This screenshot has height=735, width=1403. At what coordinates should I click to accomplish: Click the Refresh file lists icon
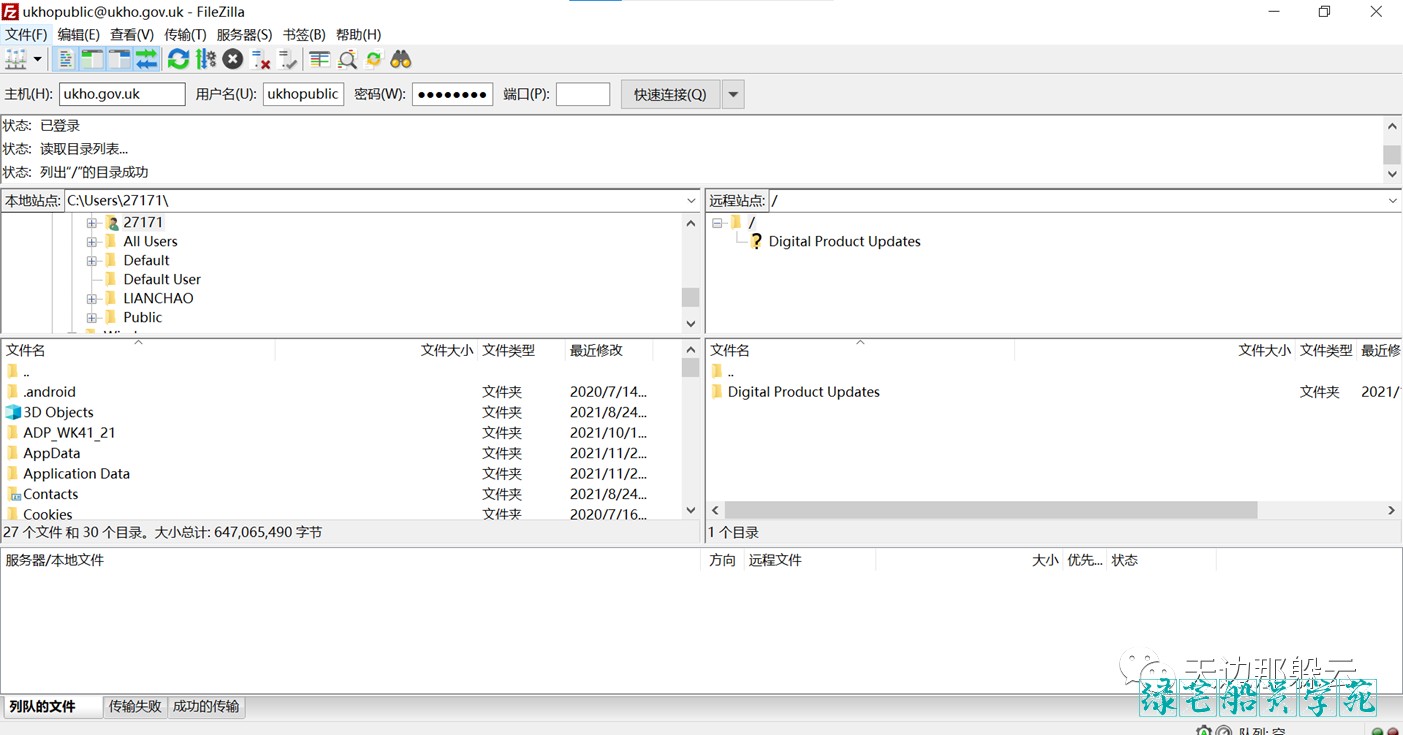[x=178, y=60]
